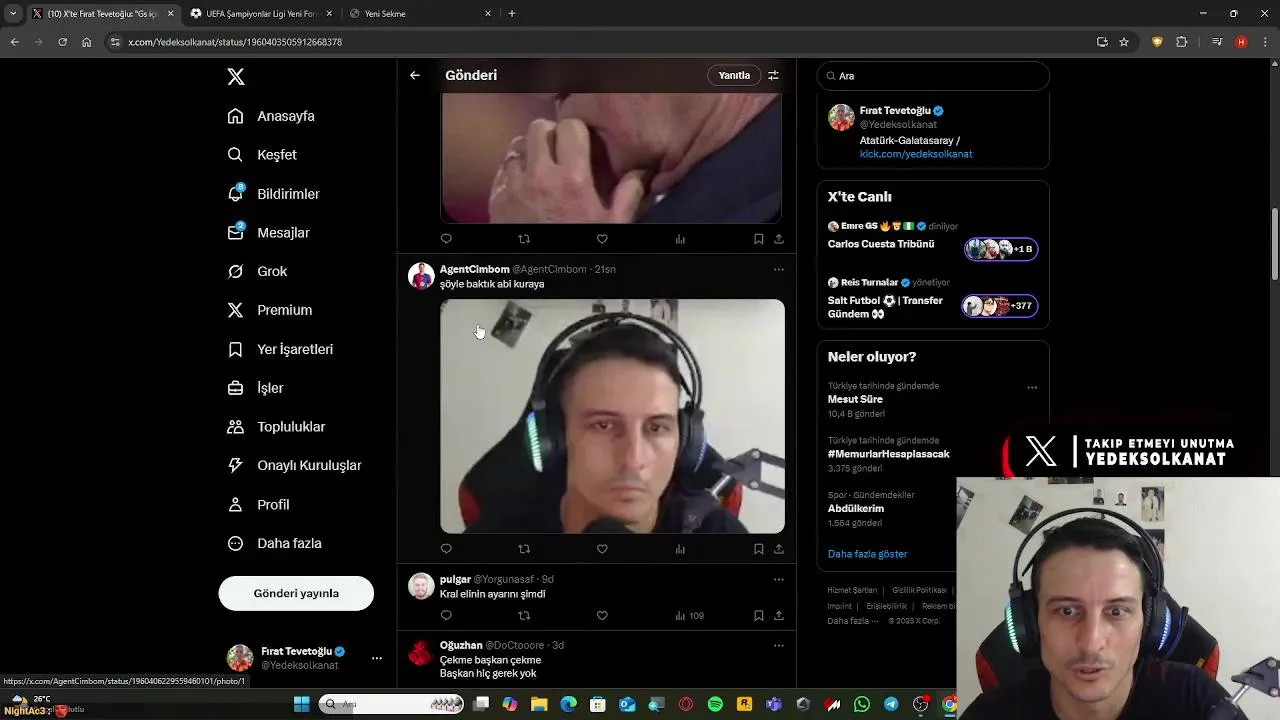Like the top image post

pos(602,239)
